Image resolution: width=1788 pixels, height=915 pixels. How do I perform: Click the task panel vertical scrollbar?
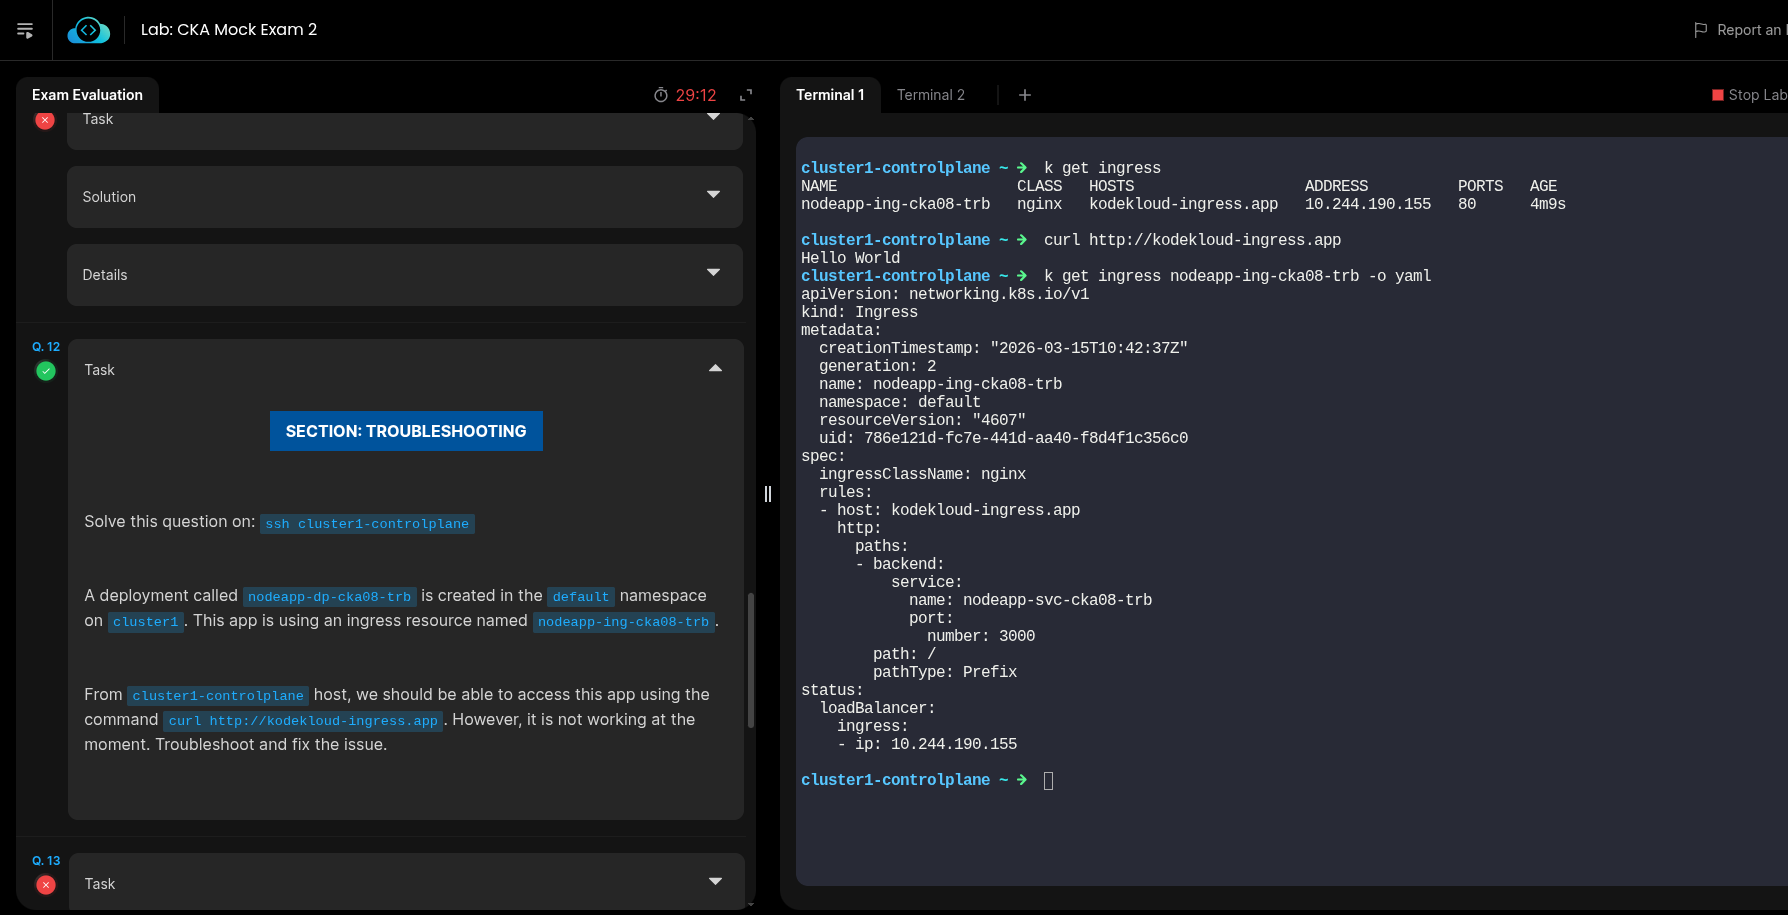(751, 660)
